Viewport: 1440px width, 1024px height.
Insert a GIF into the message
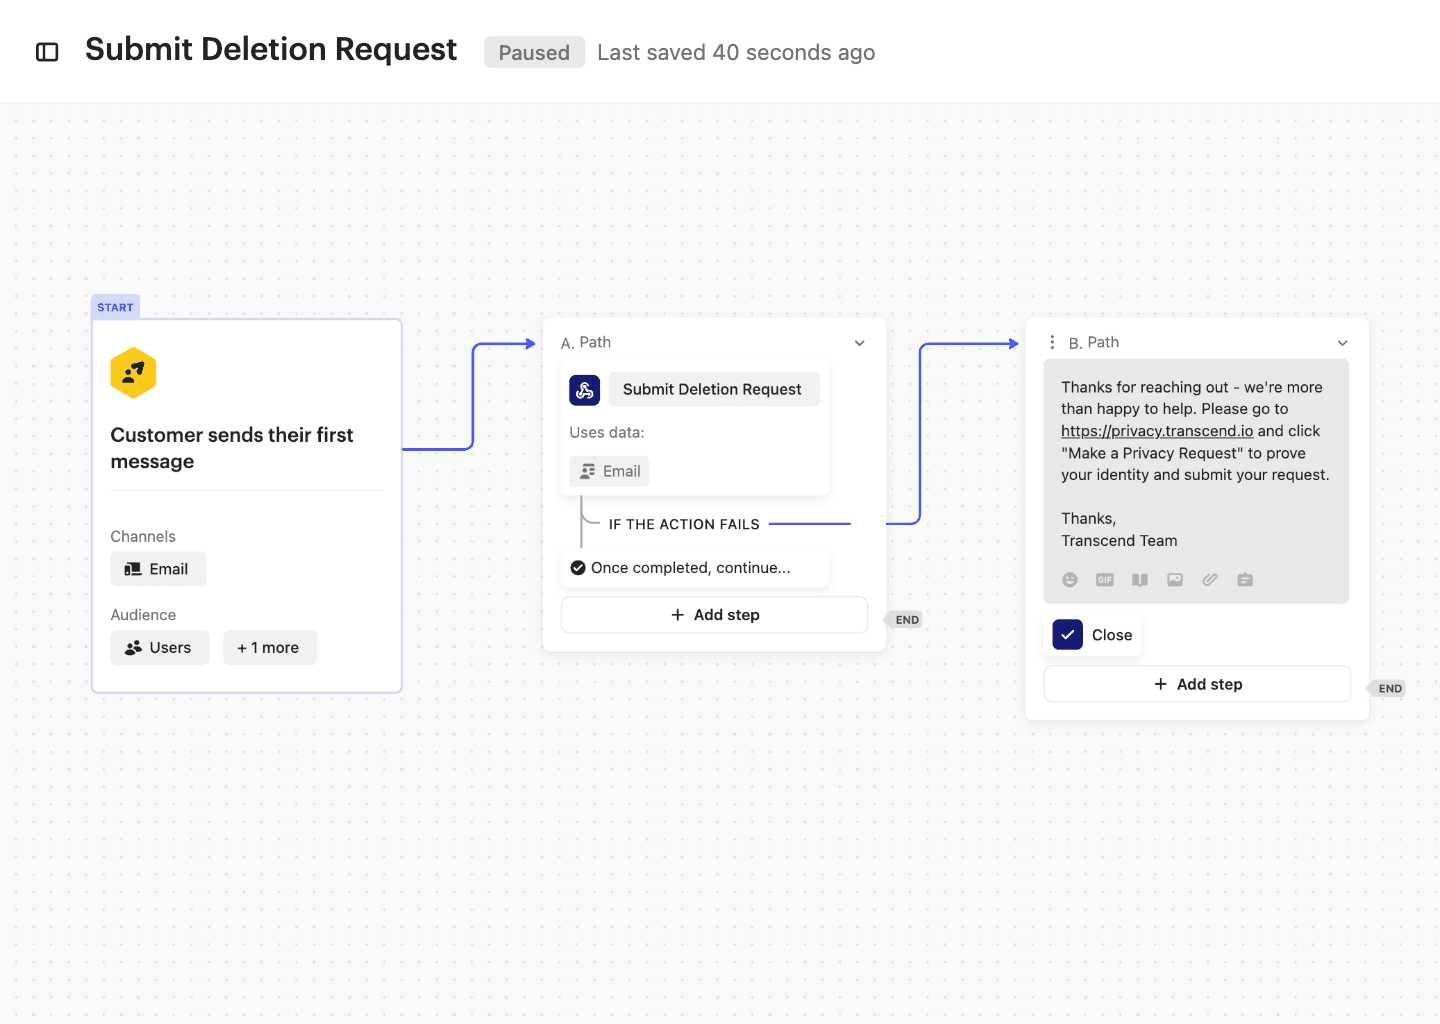click(x=1104, y=579)
